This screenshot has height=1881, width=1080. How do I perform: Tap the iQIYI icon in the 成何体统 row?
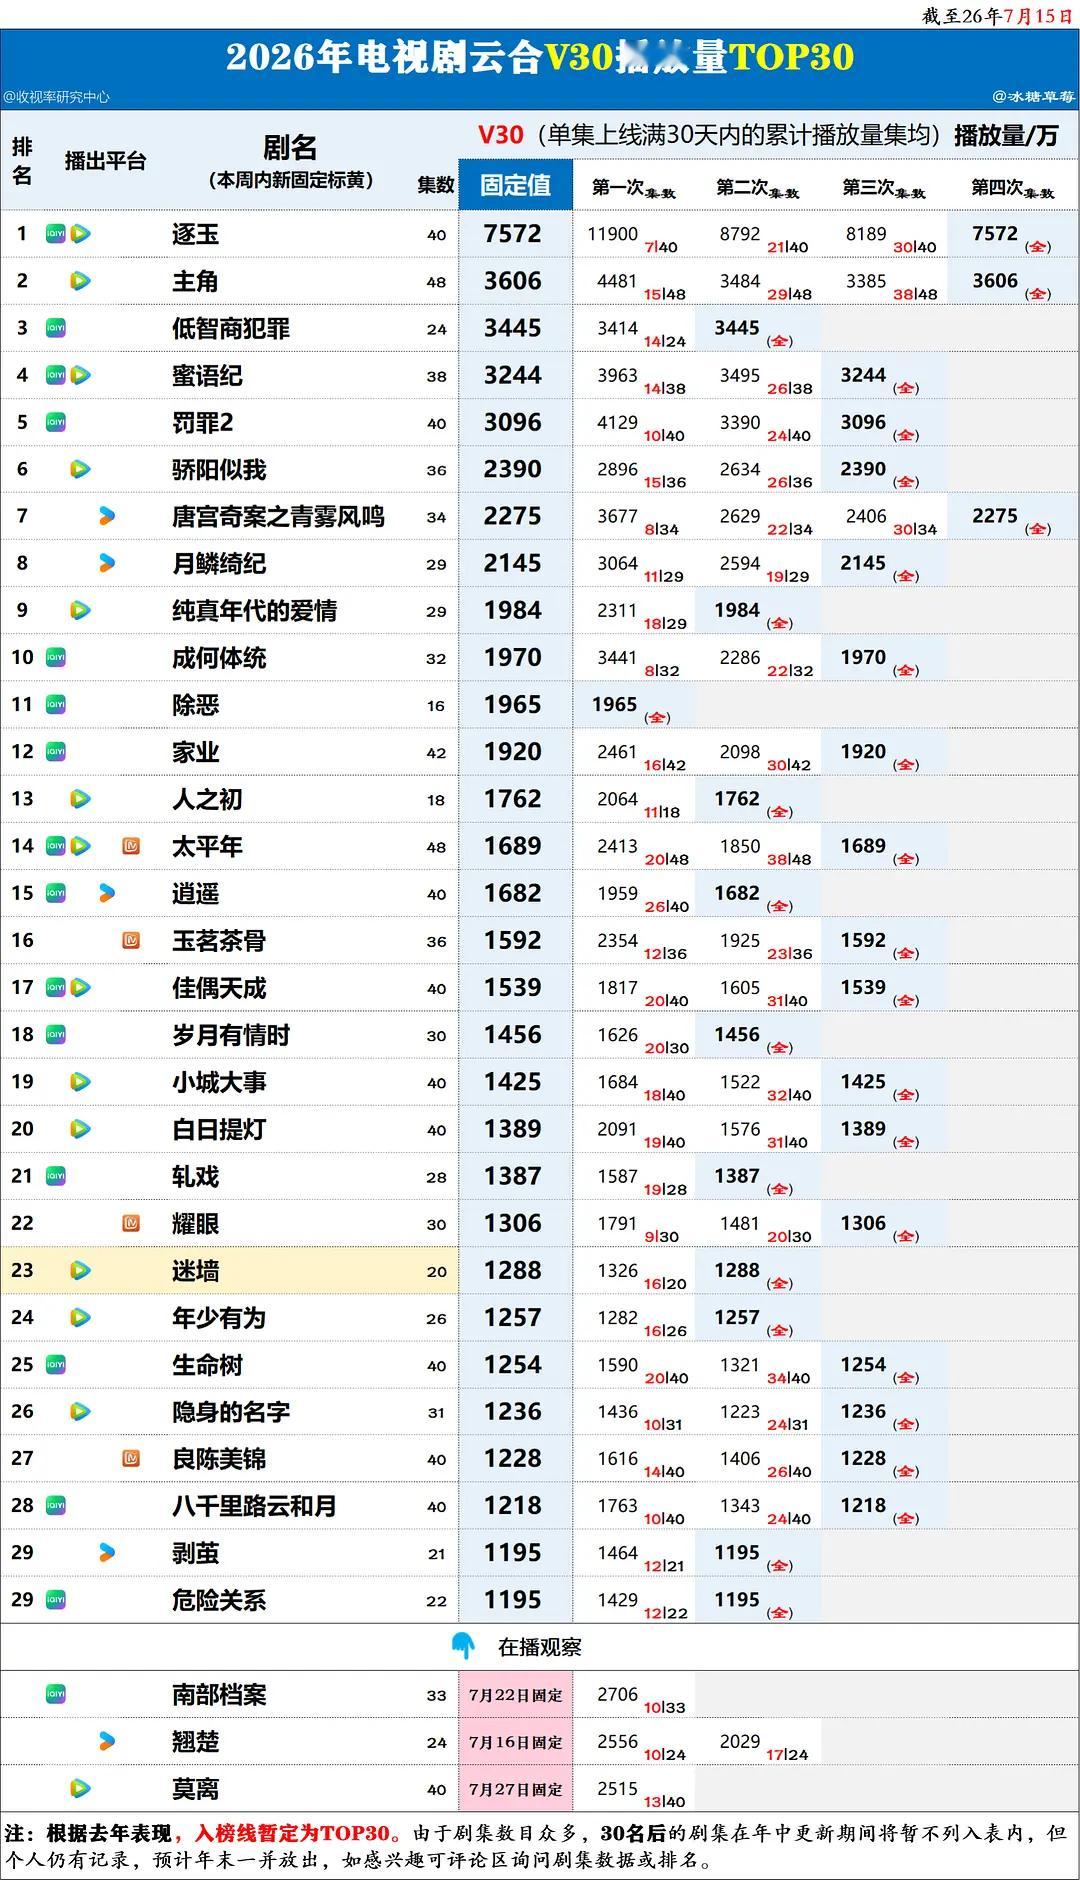pos(56,657)
